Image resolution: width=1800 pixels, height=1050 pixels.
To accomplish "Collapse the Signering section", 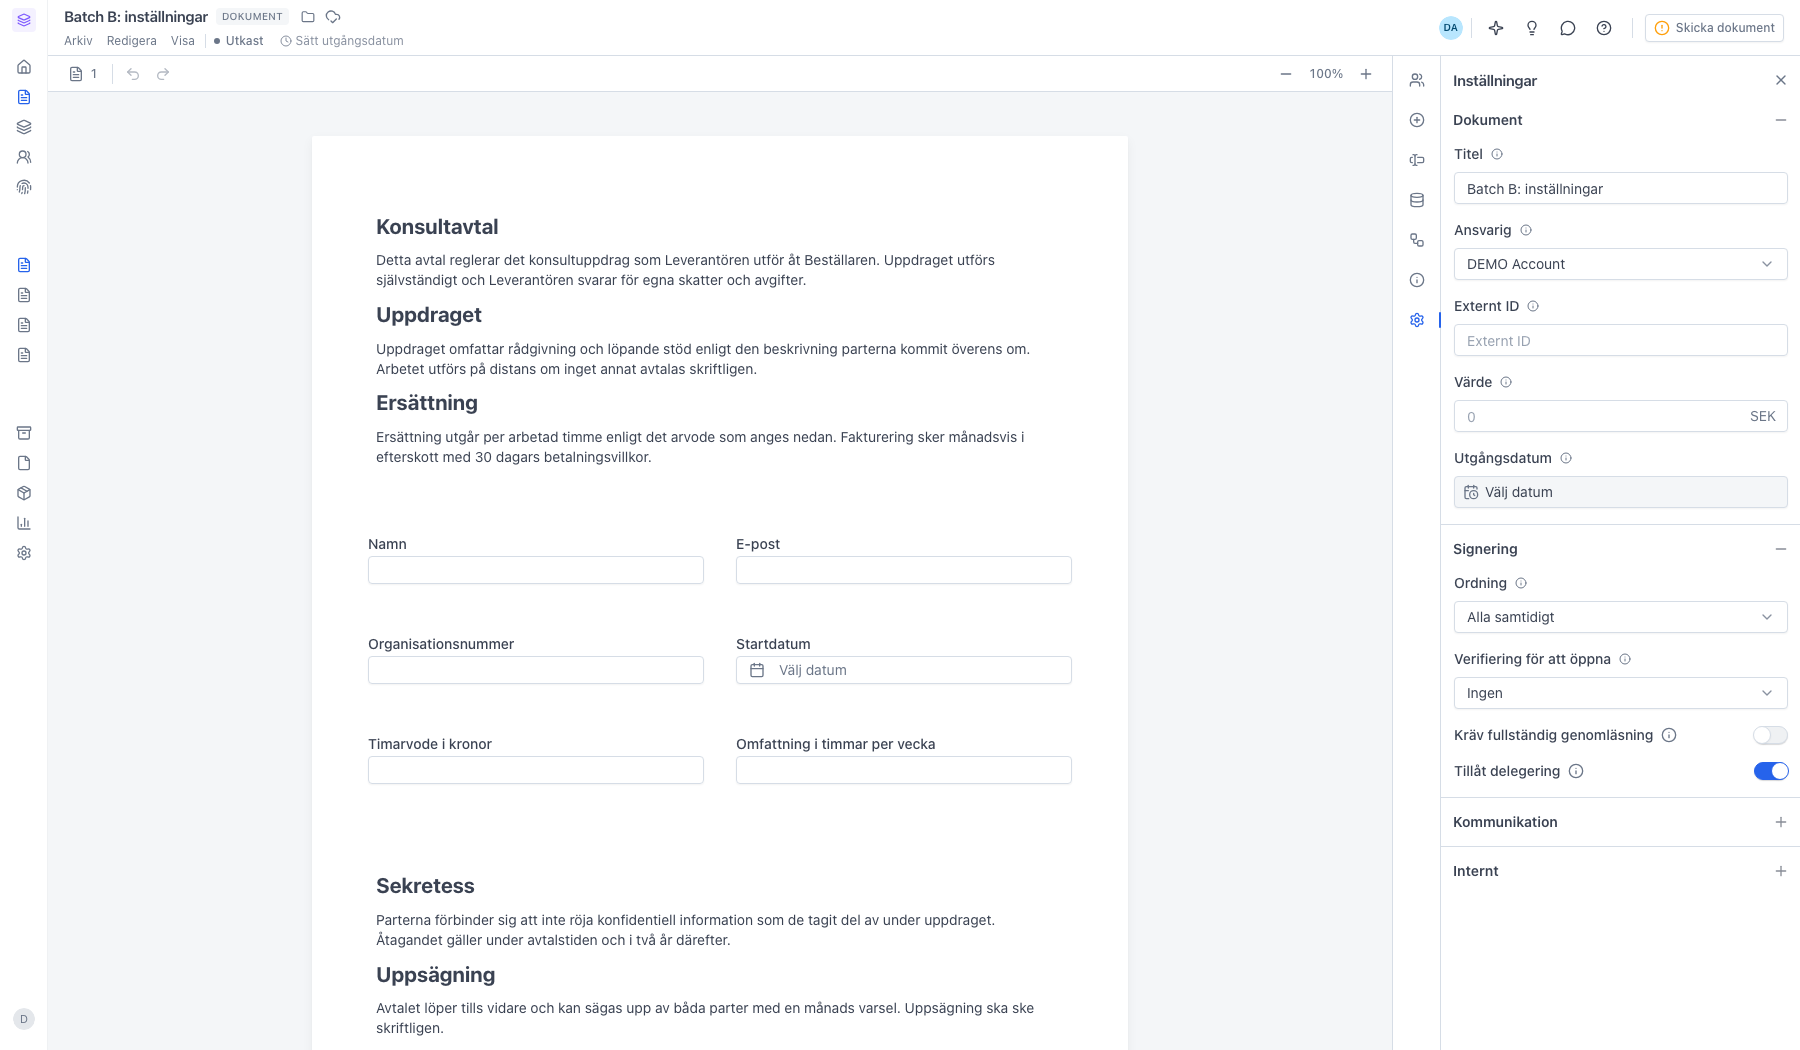I will pos(1781,549).
